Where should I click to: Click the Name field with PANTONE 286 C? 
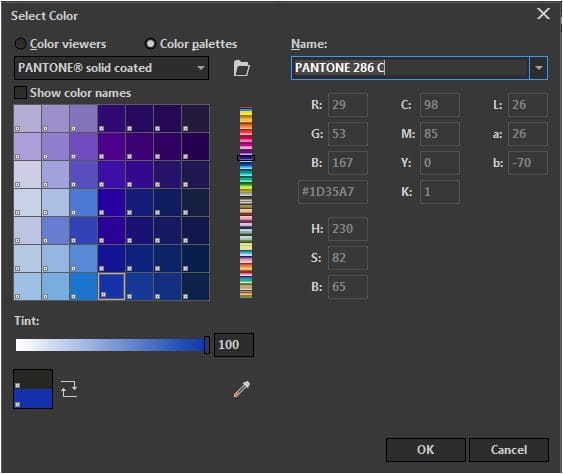pyautogui.click(x=410, y=68)
